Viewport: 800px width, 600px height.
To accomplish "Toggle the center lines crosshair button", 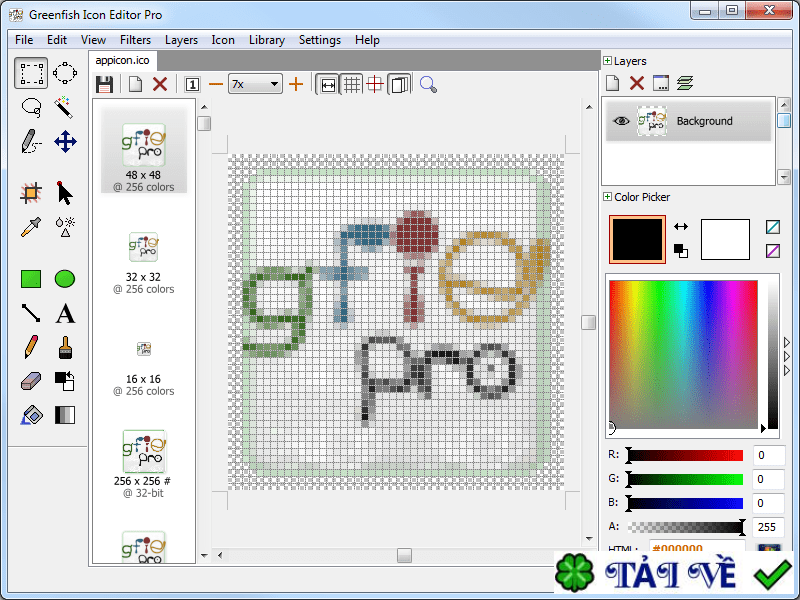I will tap(375, 84).
